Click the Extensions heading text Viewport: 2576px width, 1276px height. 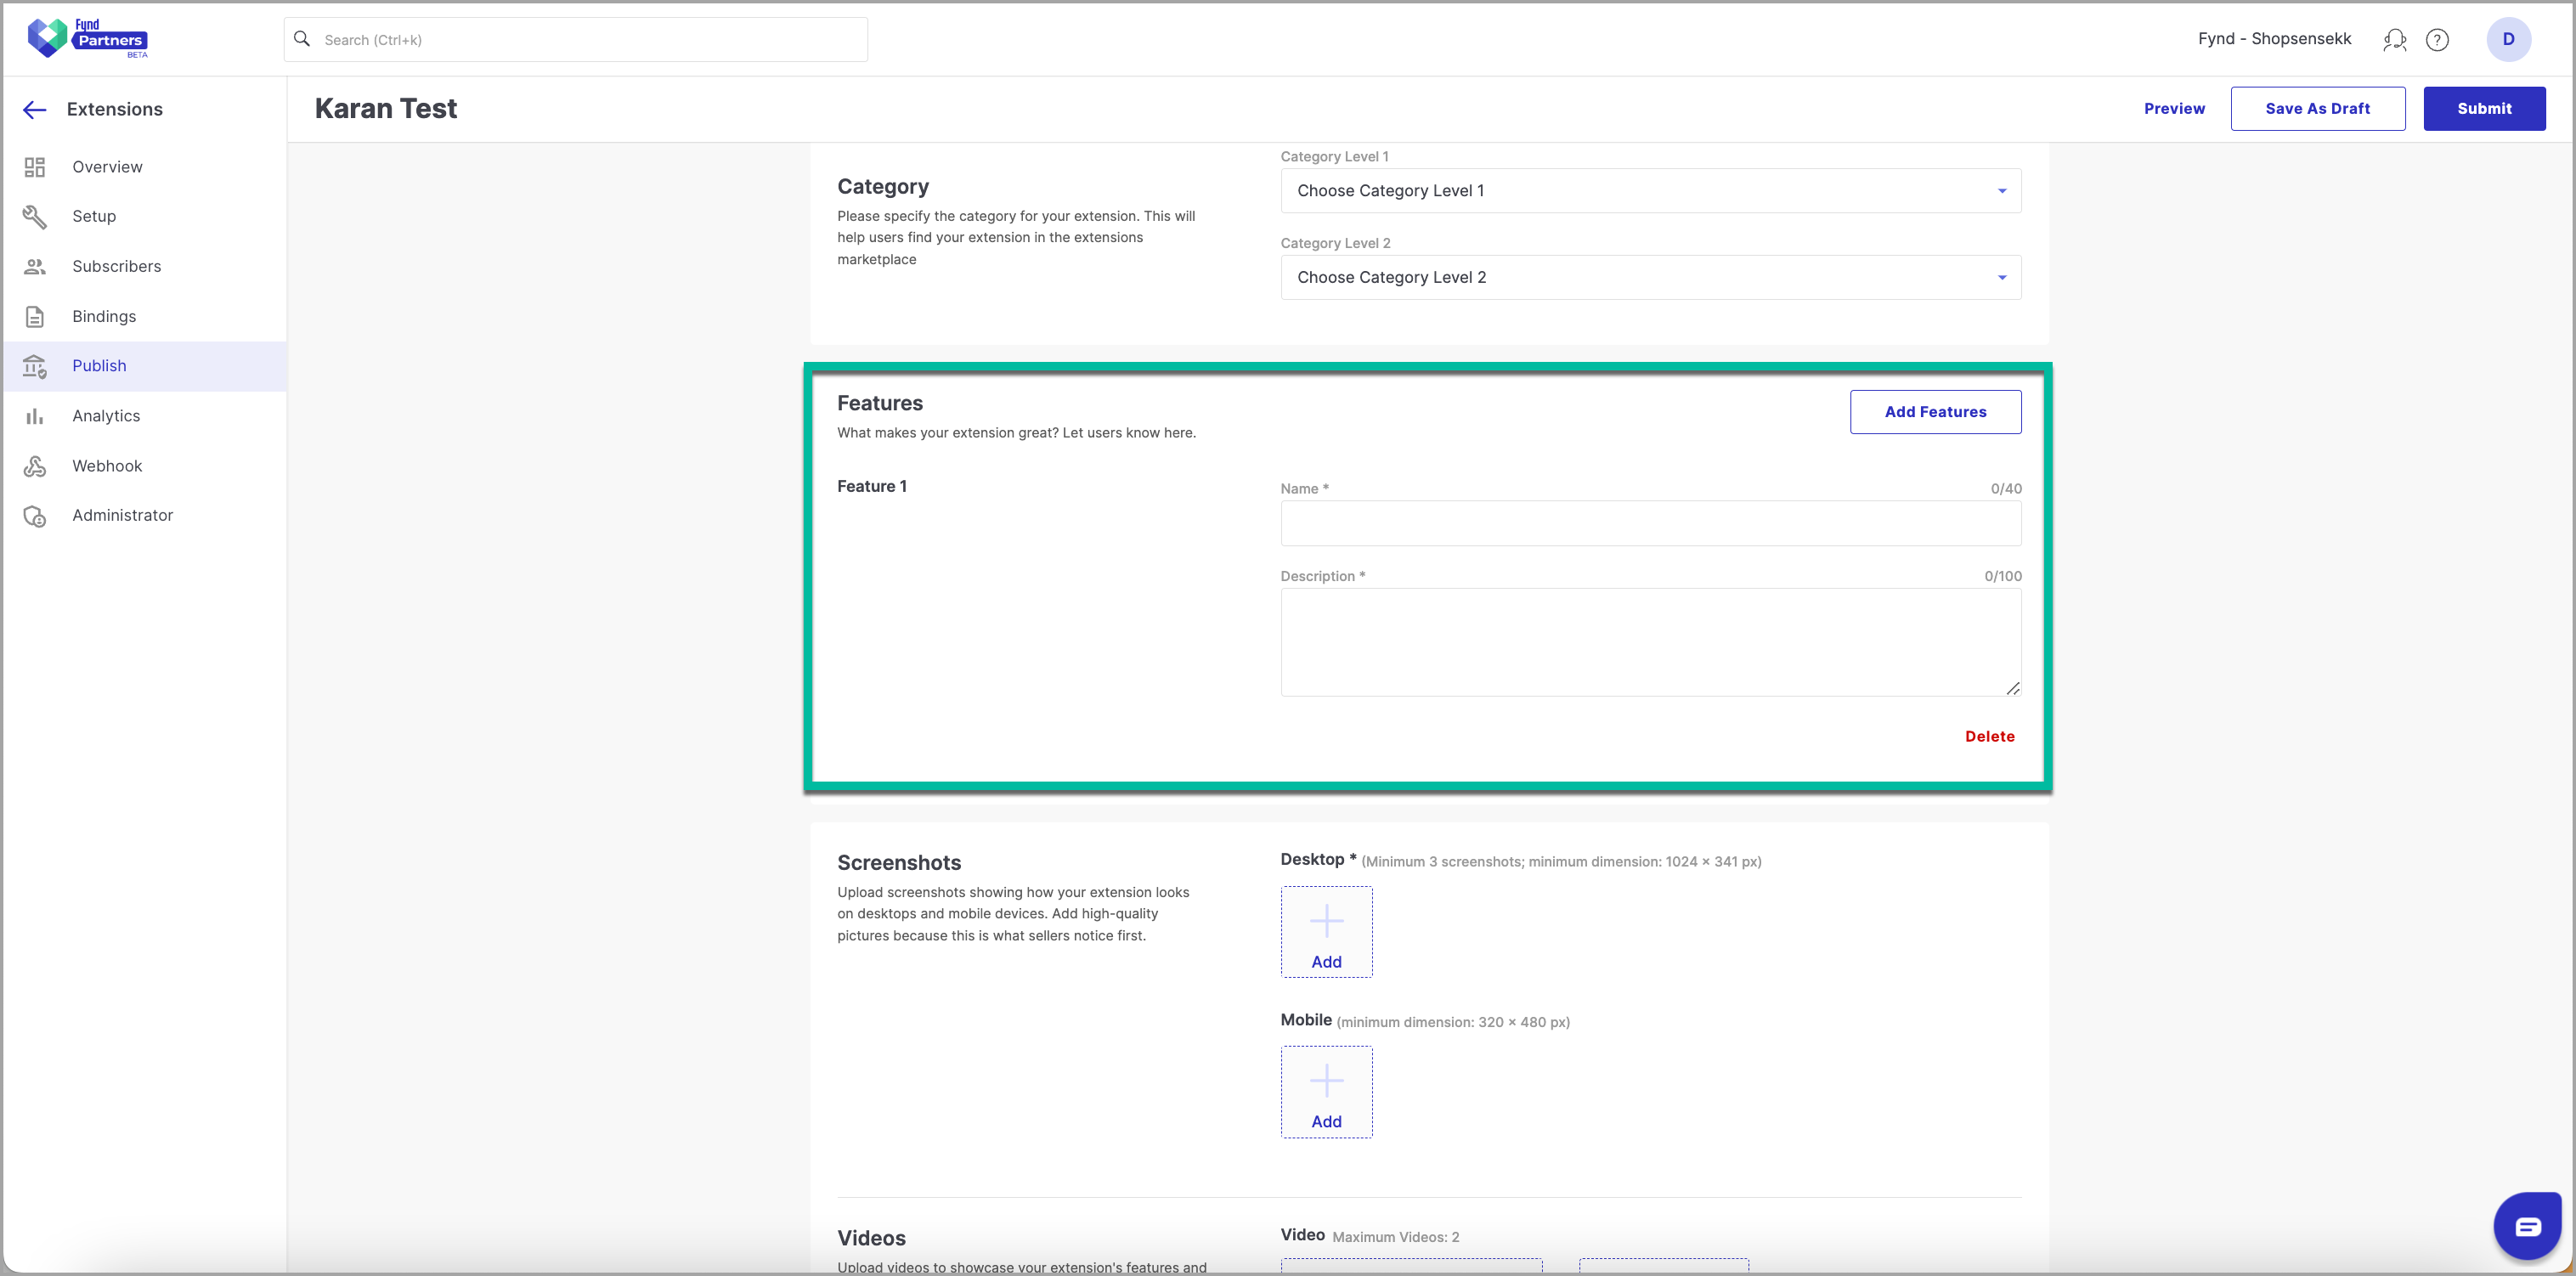click(114, 110)
